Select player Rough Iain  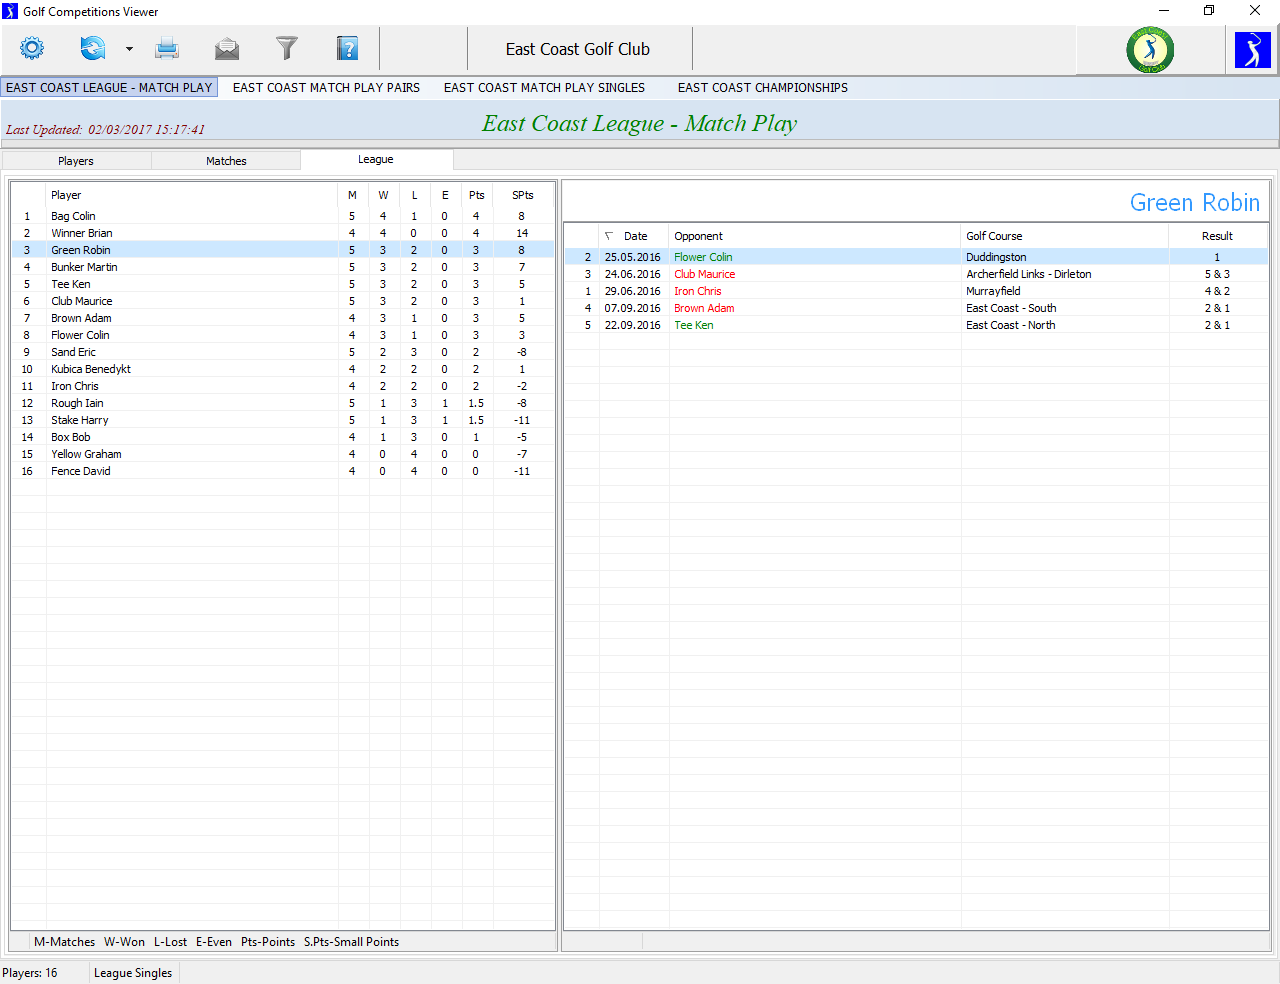click(282, 403)
